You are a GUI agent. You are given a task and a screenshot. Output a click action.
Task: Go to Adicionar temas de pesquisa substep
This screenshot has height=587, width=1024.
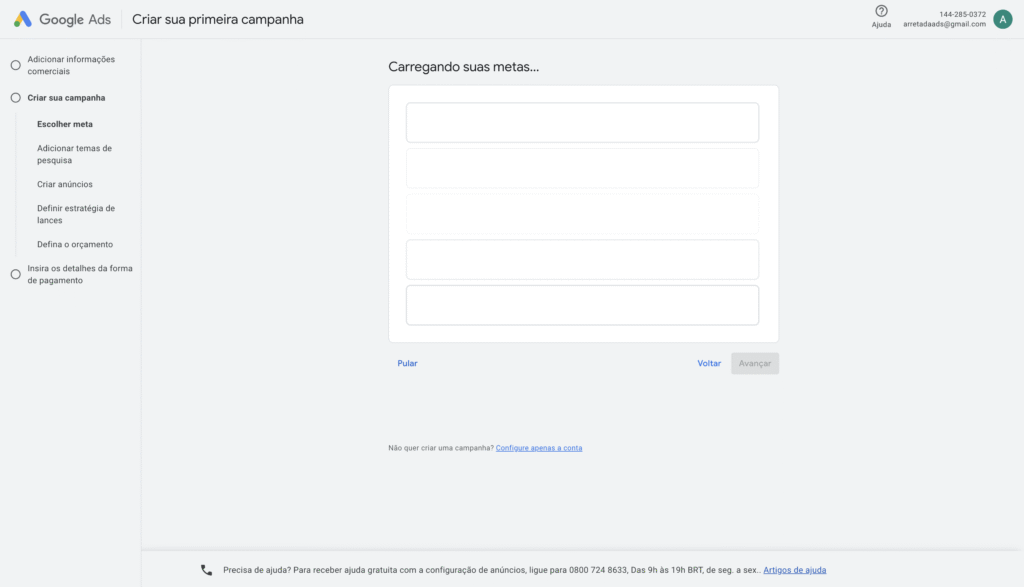(74, 154)
